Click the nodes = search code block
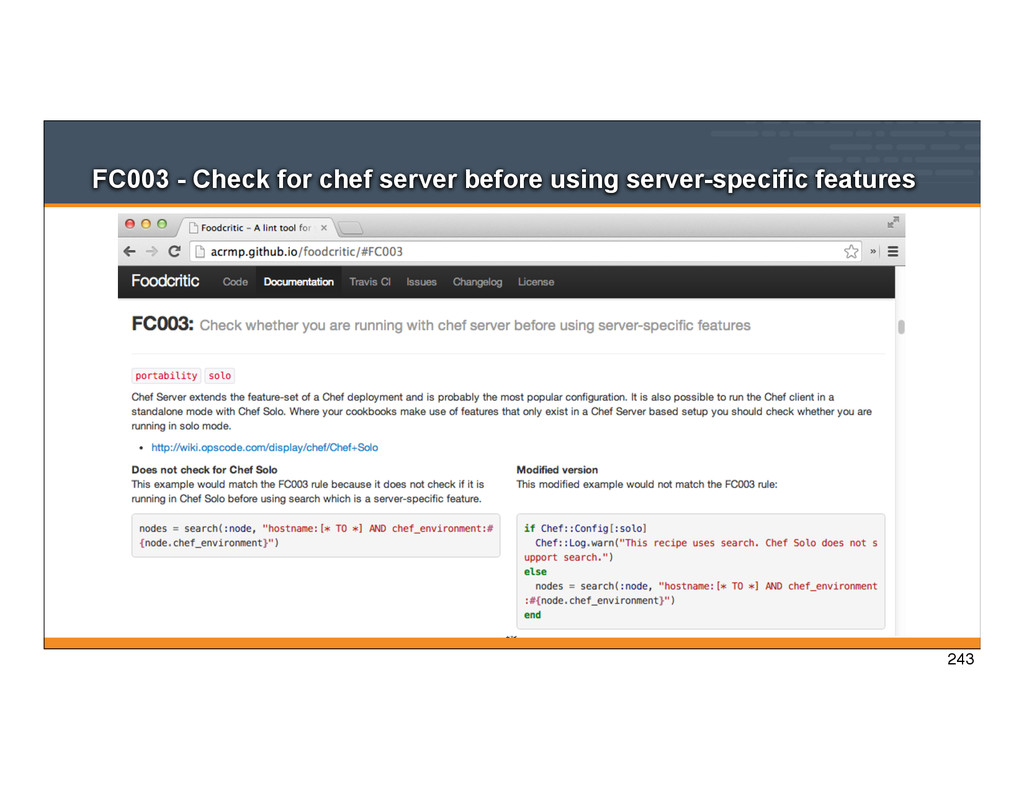 [x=316, y=536]
